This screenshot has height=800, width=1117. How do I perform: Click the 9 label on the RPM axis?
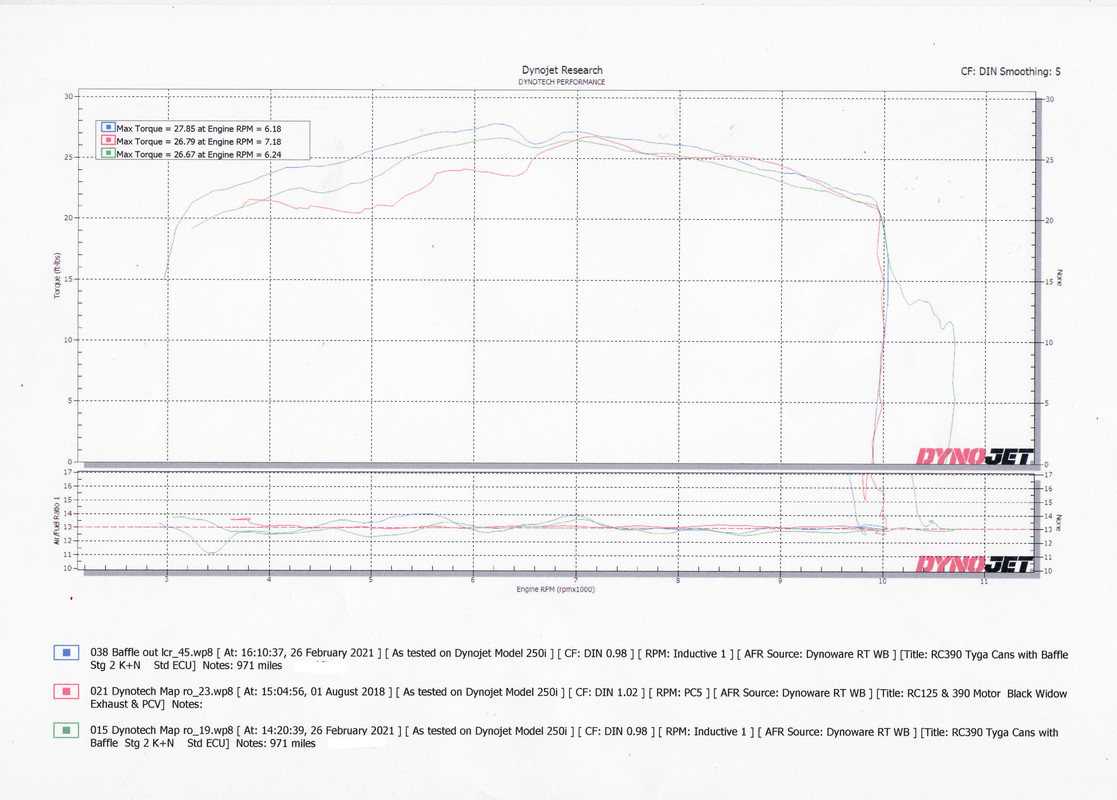tap(780, 581)
